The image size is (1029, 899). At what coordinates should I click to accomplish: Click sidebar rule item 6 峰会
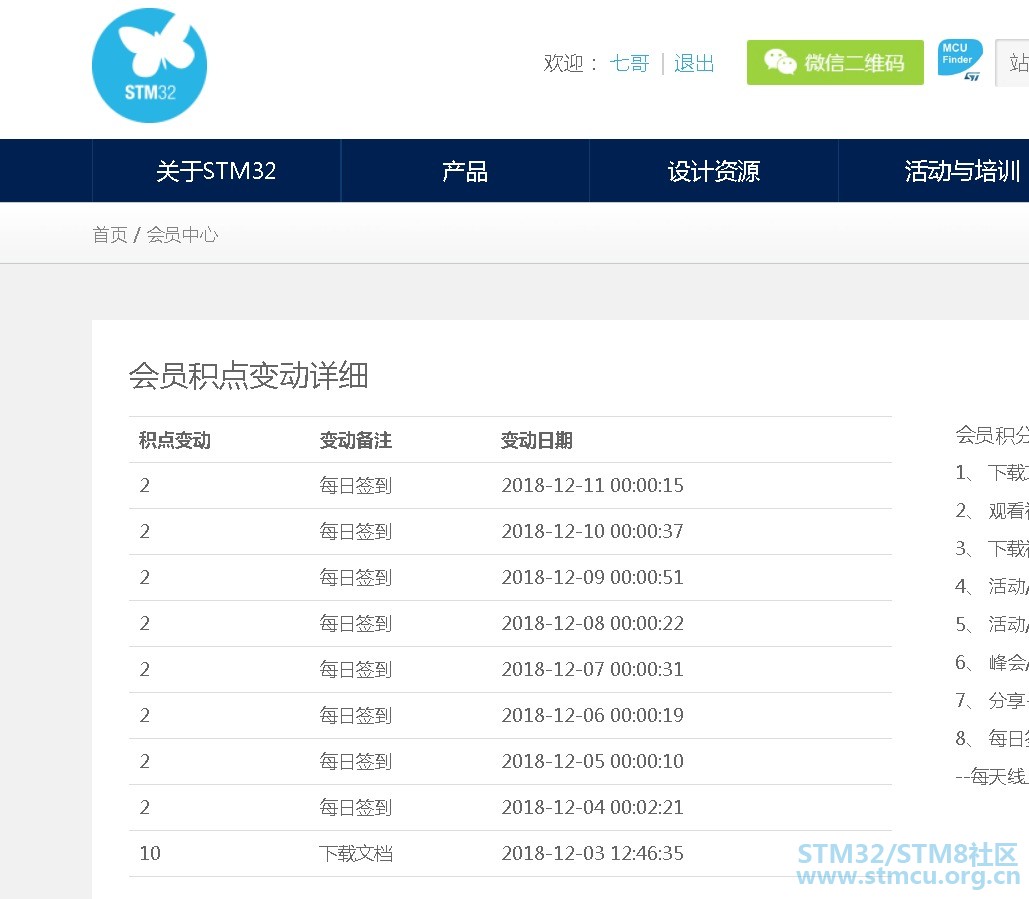click(x=992, y=662)
